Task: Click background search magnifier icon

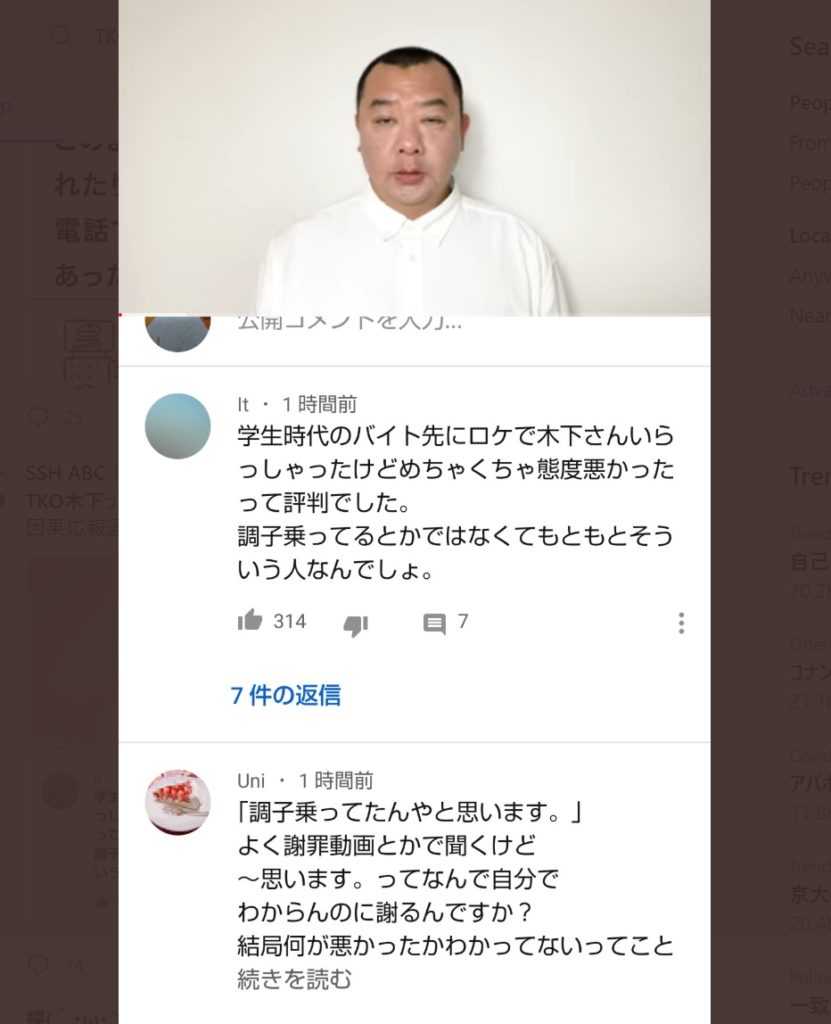Action: (61, 36)
